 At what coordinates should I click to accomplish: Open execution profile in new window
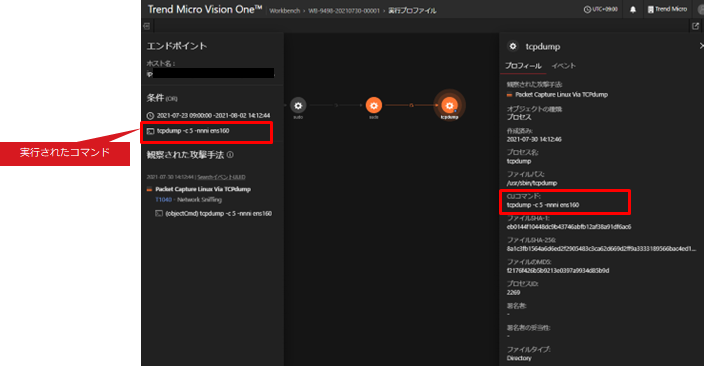point(695,26)
